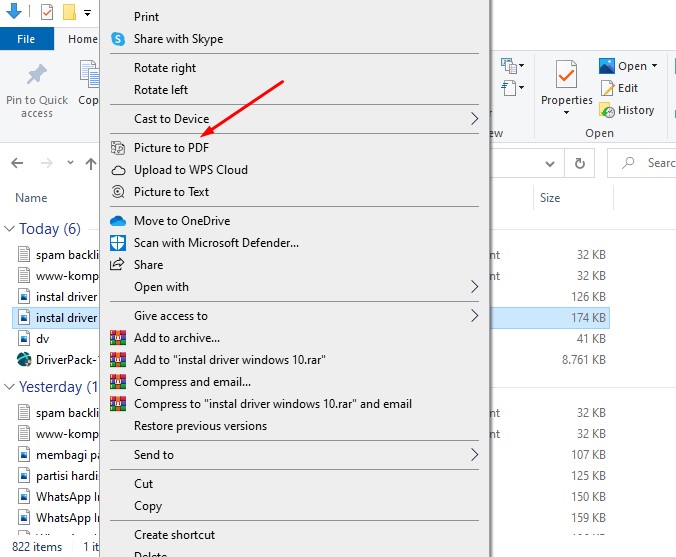Scan file with Microsoft Defender
Image resolution: width=676 pixels, height=557 pixels.
pyautogui.click(x=216, y=243)
